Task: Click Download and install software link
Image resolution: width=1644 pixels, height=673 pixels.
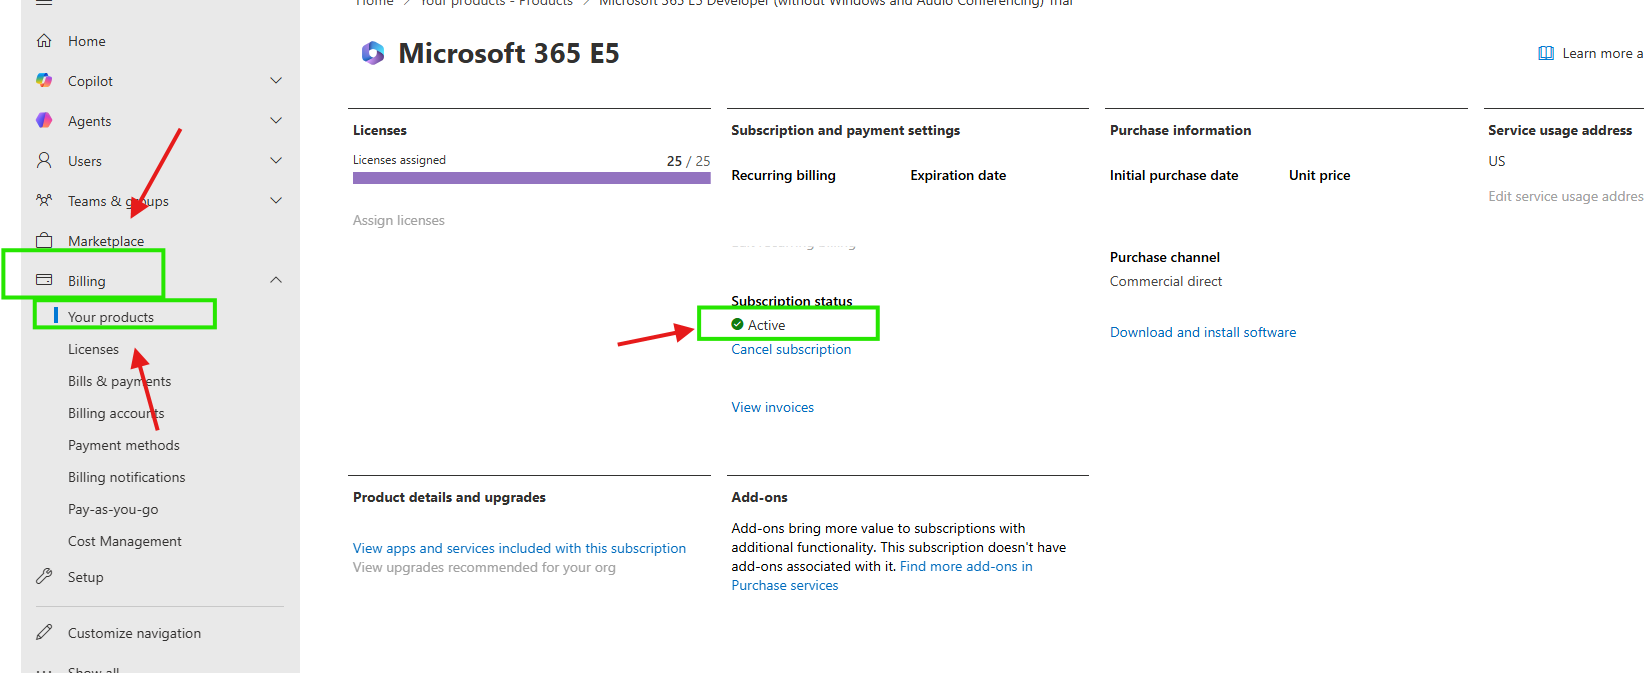Action: (1203, 332)
